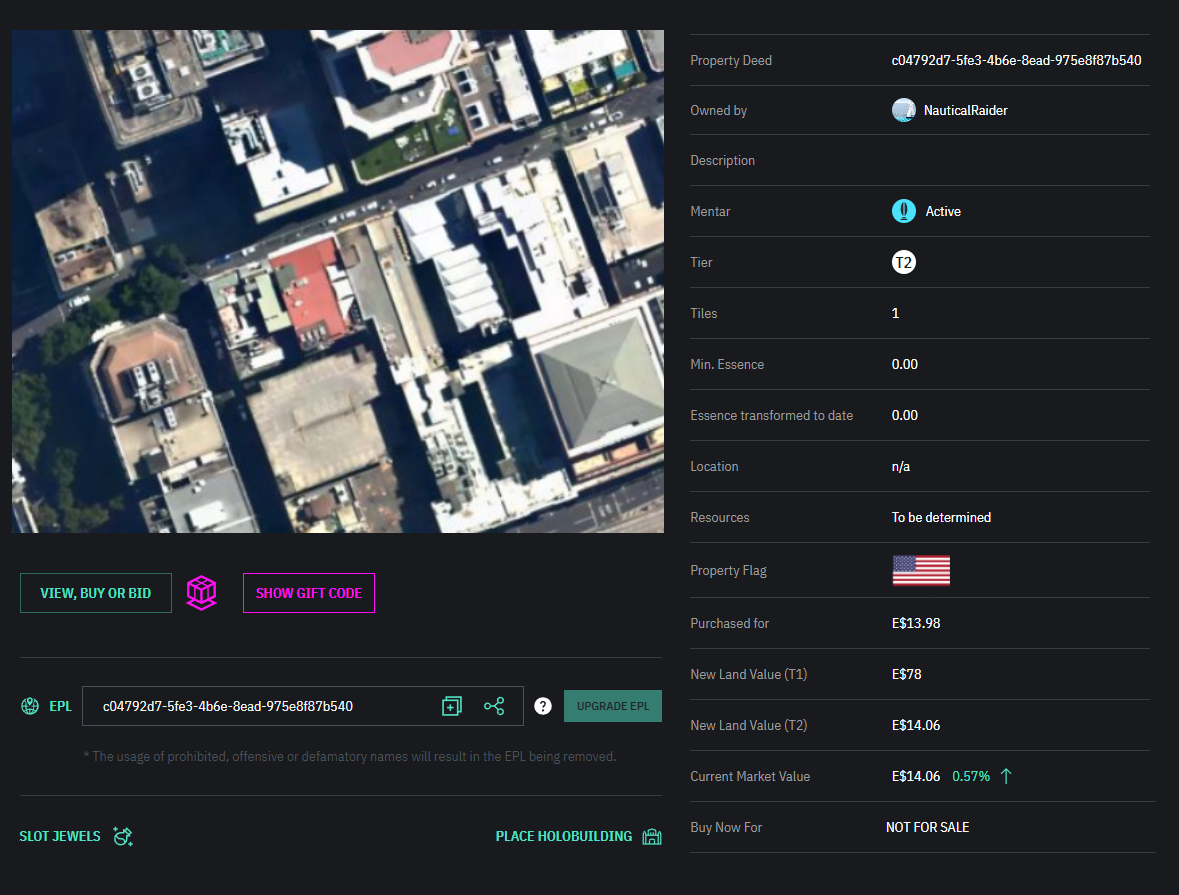Screen dimensions: 1179x895
Task: Open the Place Holobuilding link
Action: 564,836
